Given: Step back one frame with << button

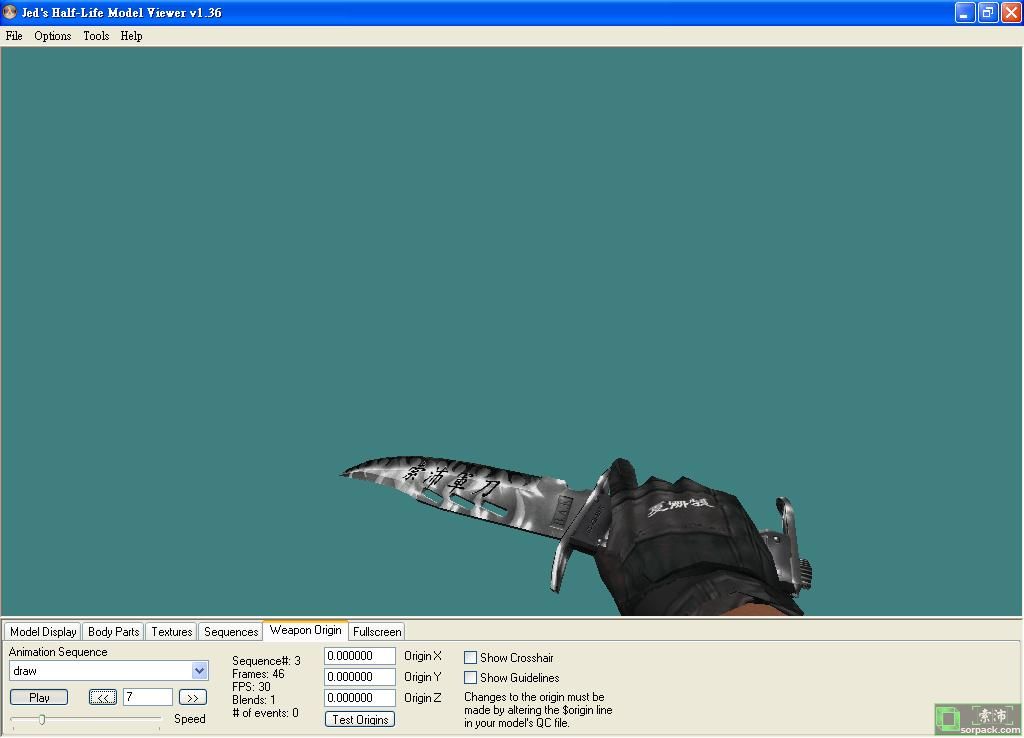Looking at the screenshot, I should click(102, 697).
